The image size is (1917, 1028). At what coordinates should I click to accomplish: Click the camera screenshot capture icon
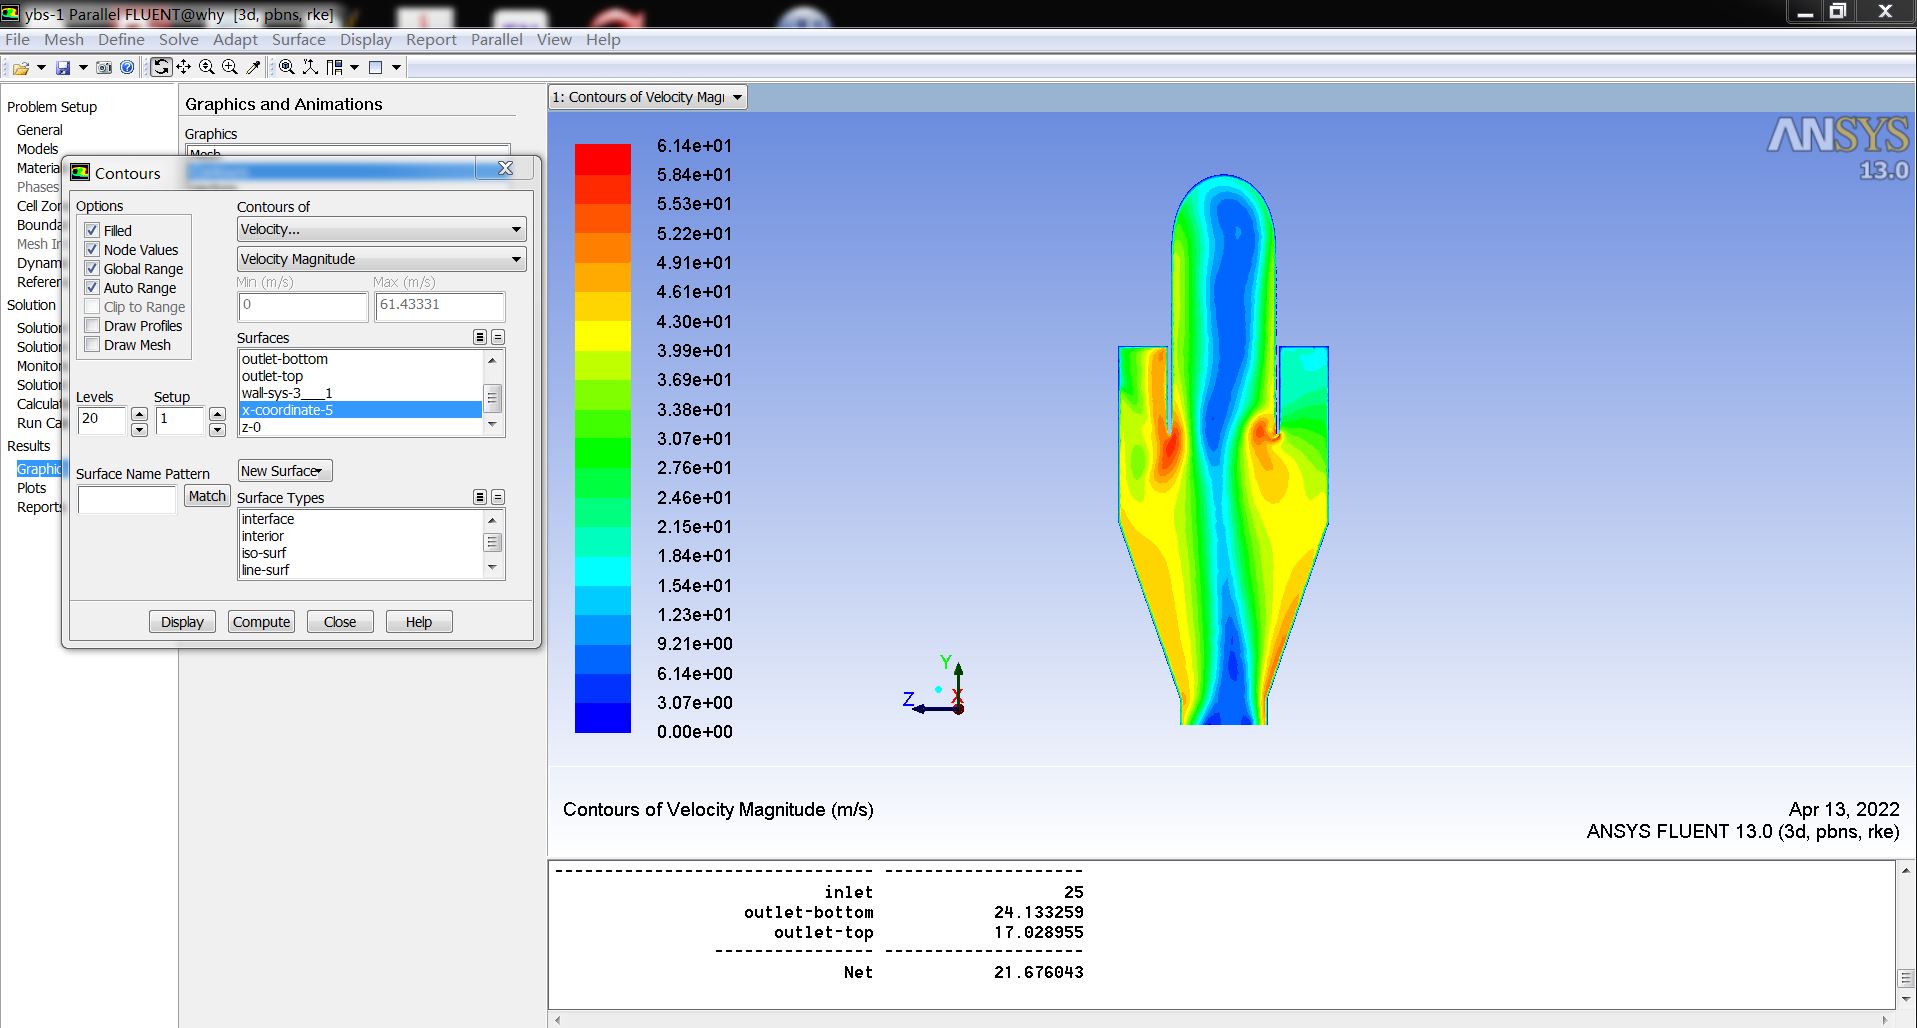point(104,68)
